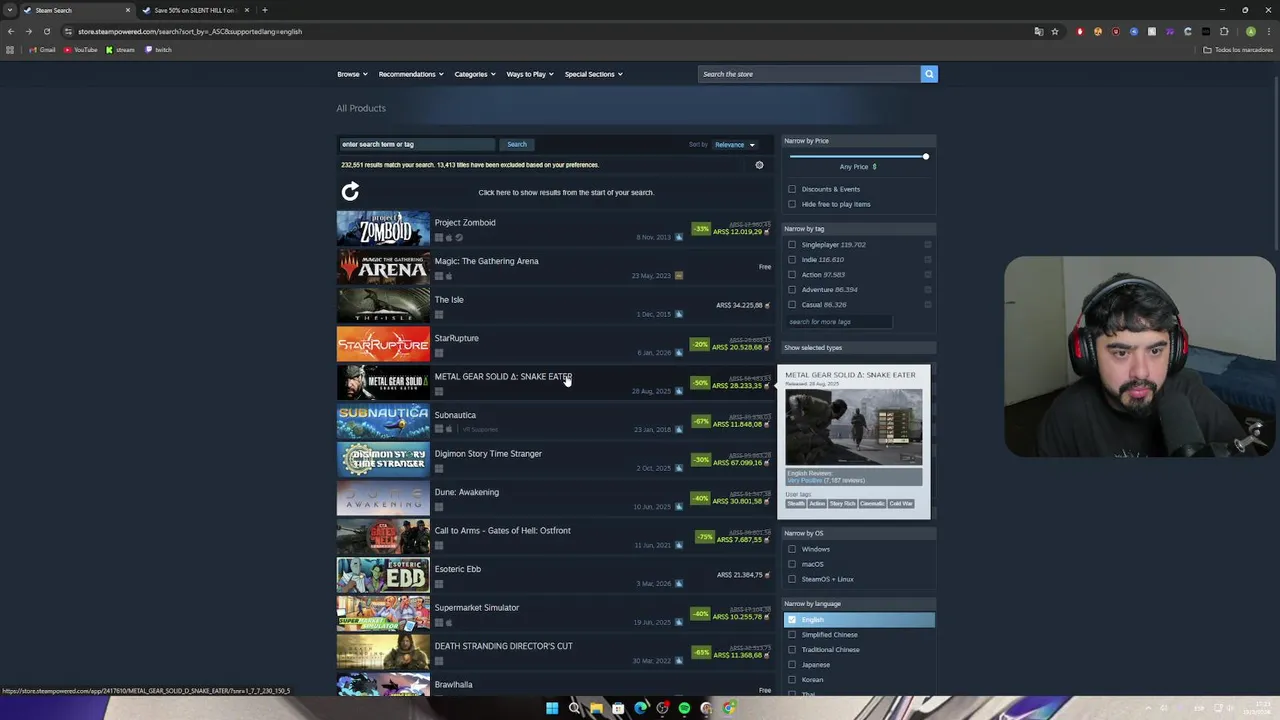Screen dimensions: 1280x720
Task: Open the Chrome extensions puzzle icon
Action: click(x=1224, y=31)
